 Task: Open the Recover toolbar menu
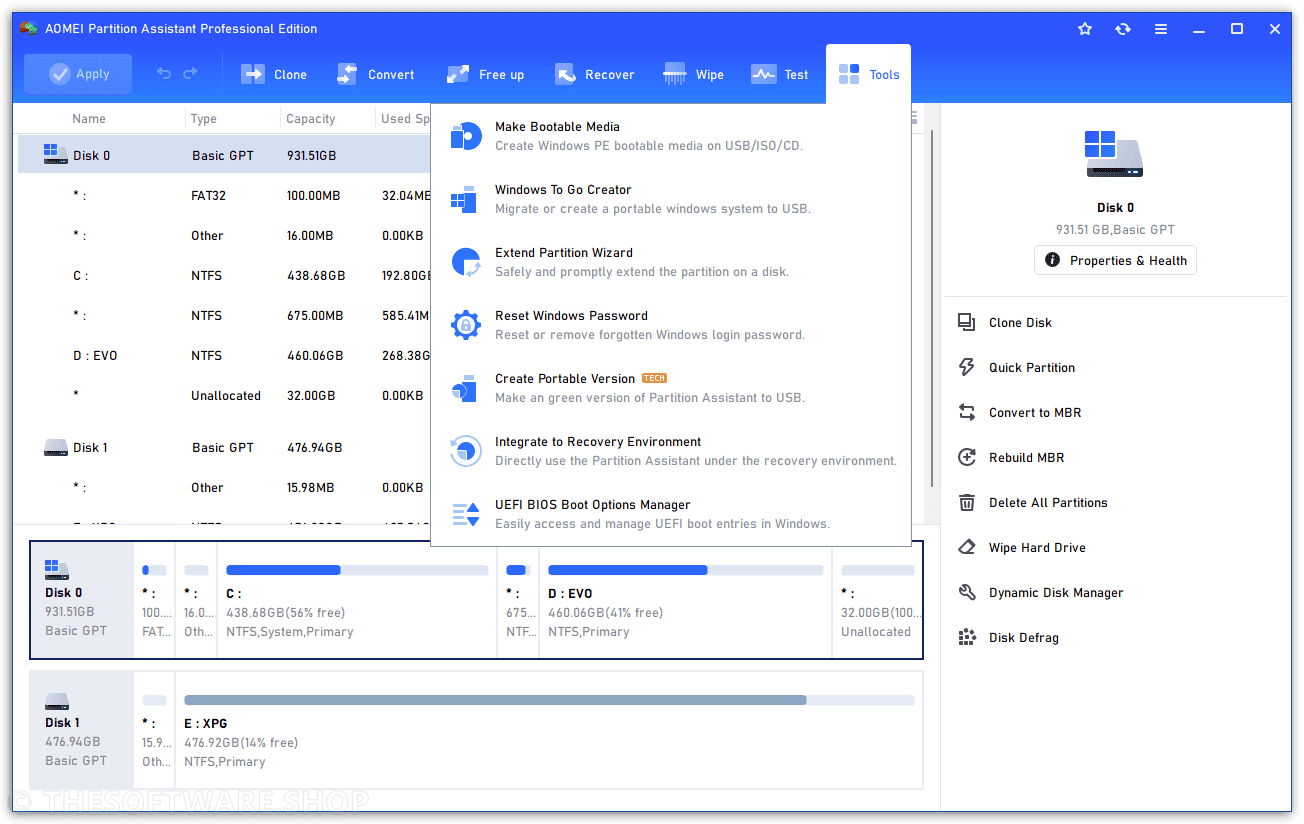(x=594, y=74)
